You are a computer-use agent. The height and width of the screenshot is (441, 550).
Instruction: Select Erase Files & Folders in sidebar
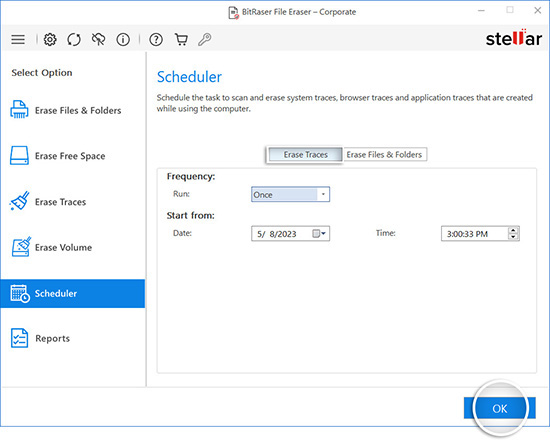coord(73,110)
